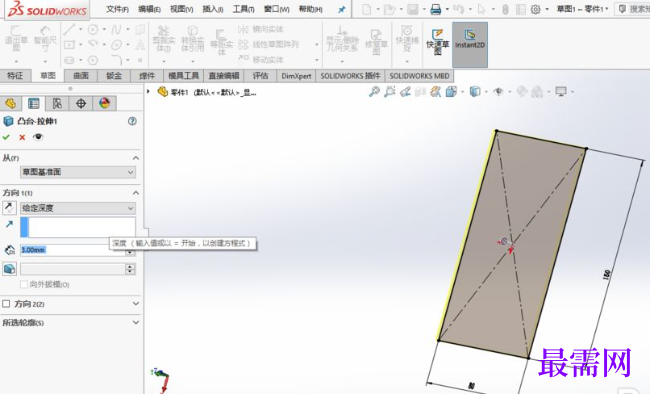Switch to the 曲面 tab
This screenshot has width=650, height=394.
click(x=81, y=76)
